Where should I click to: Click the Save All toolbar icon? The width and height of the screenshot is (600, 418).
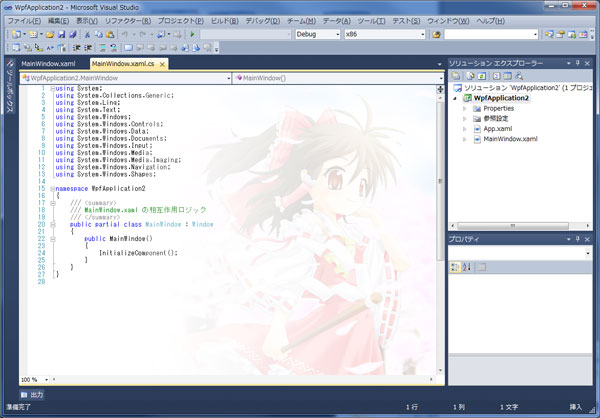coord(73,34)
